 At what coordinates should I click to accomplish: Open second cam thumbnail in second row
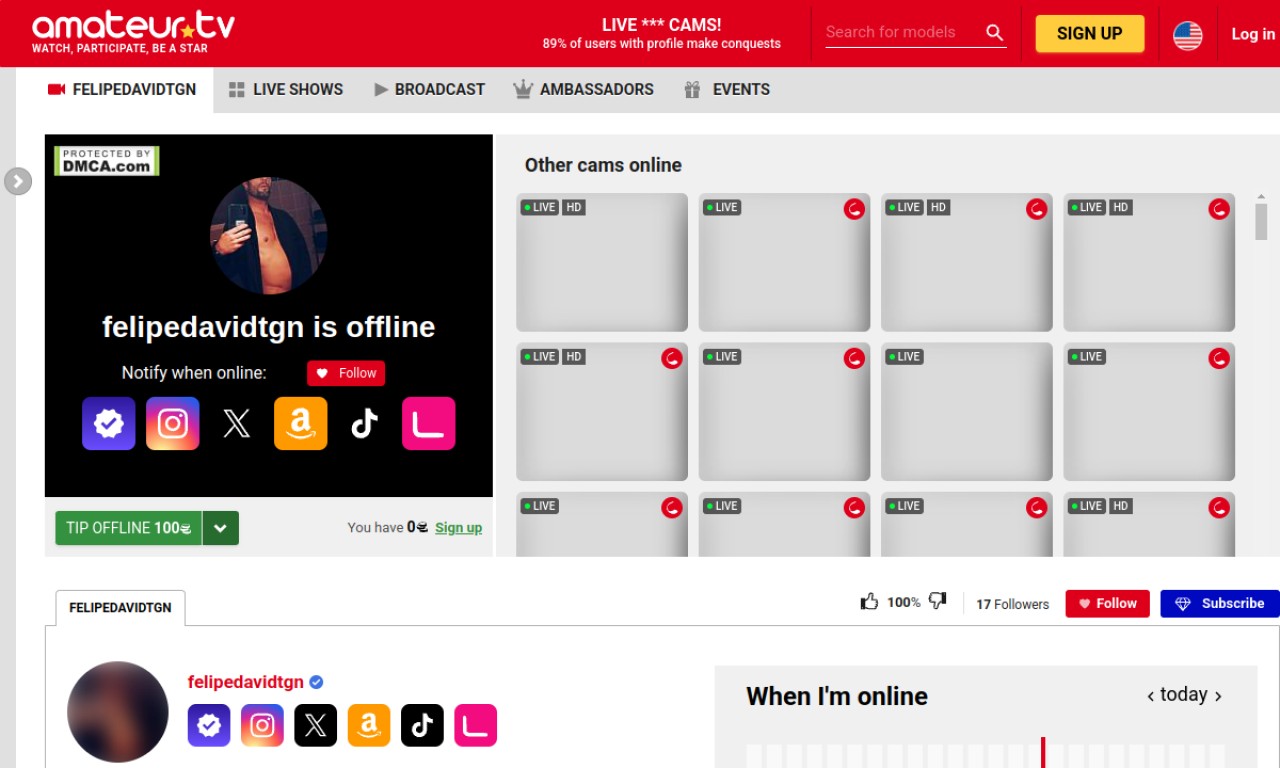click(x=784, y=411)
